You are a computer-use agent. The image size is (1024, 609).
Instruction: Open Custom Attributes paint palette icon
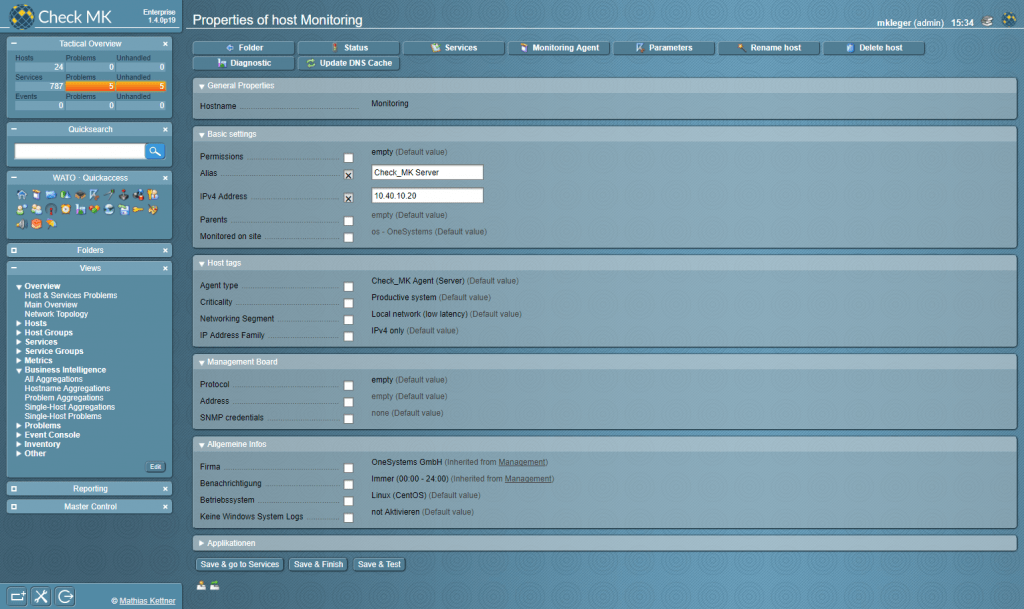pyautogui.click(x=152, y=210)
